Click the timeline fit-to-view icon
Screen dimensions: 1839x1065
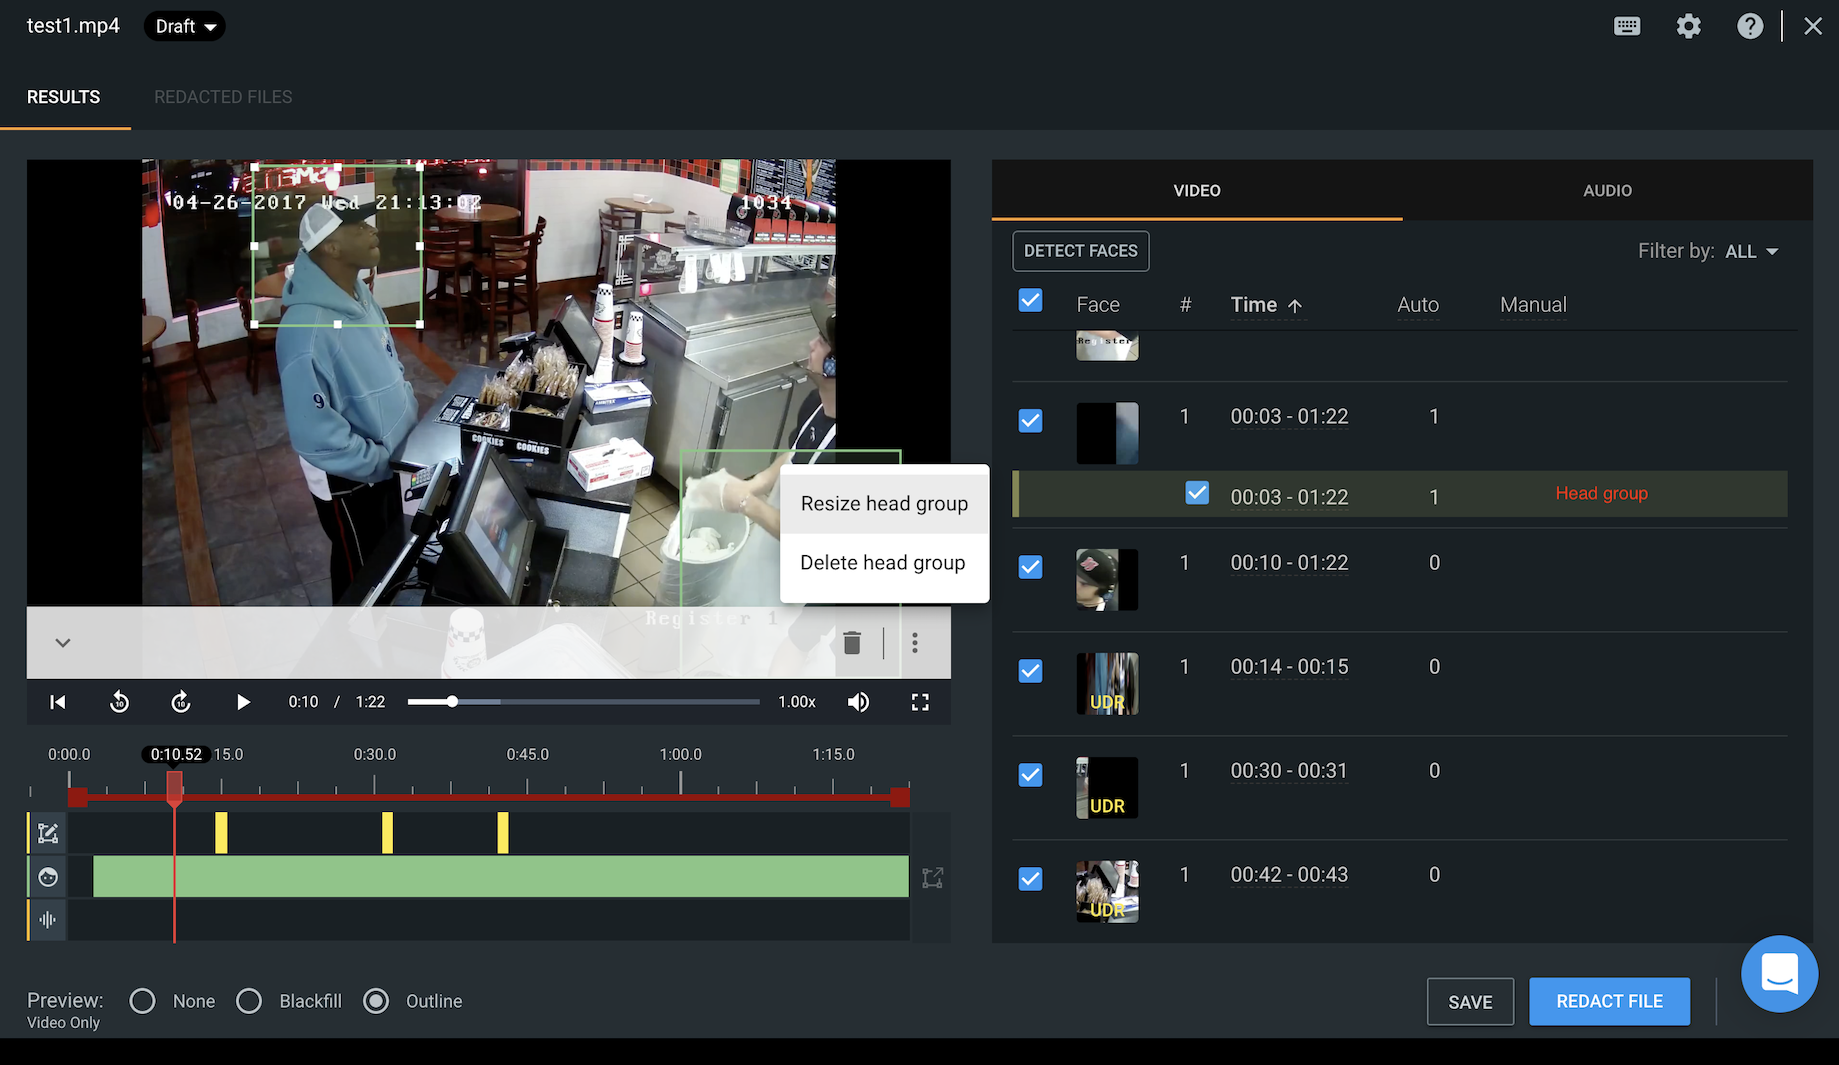932,878
